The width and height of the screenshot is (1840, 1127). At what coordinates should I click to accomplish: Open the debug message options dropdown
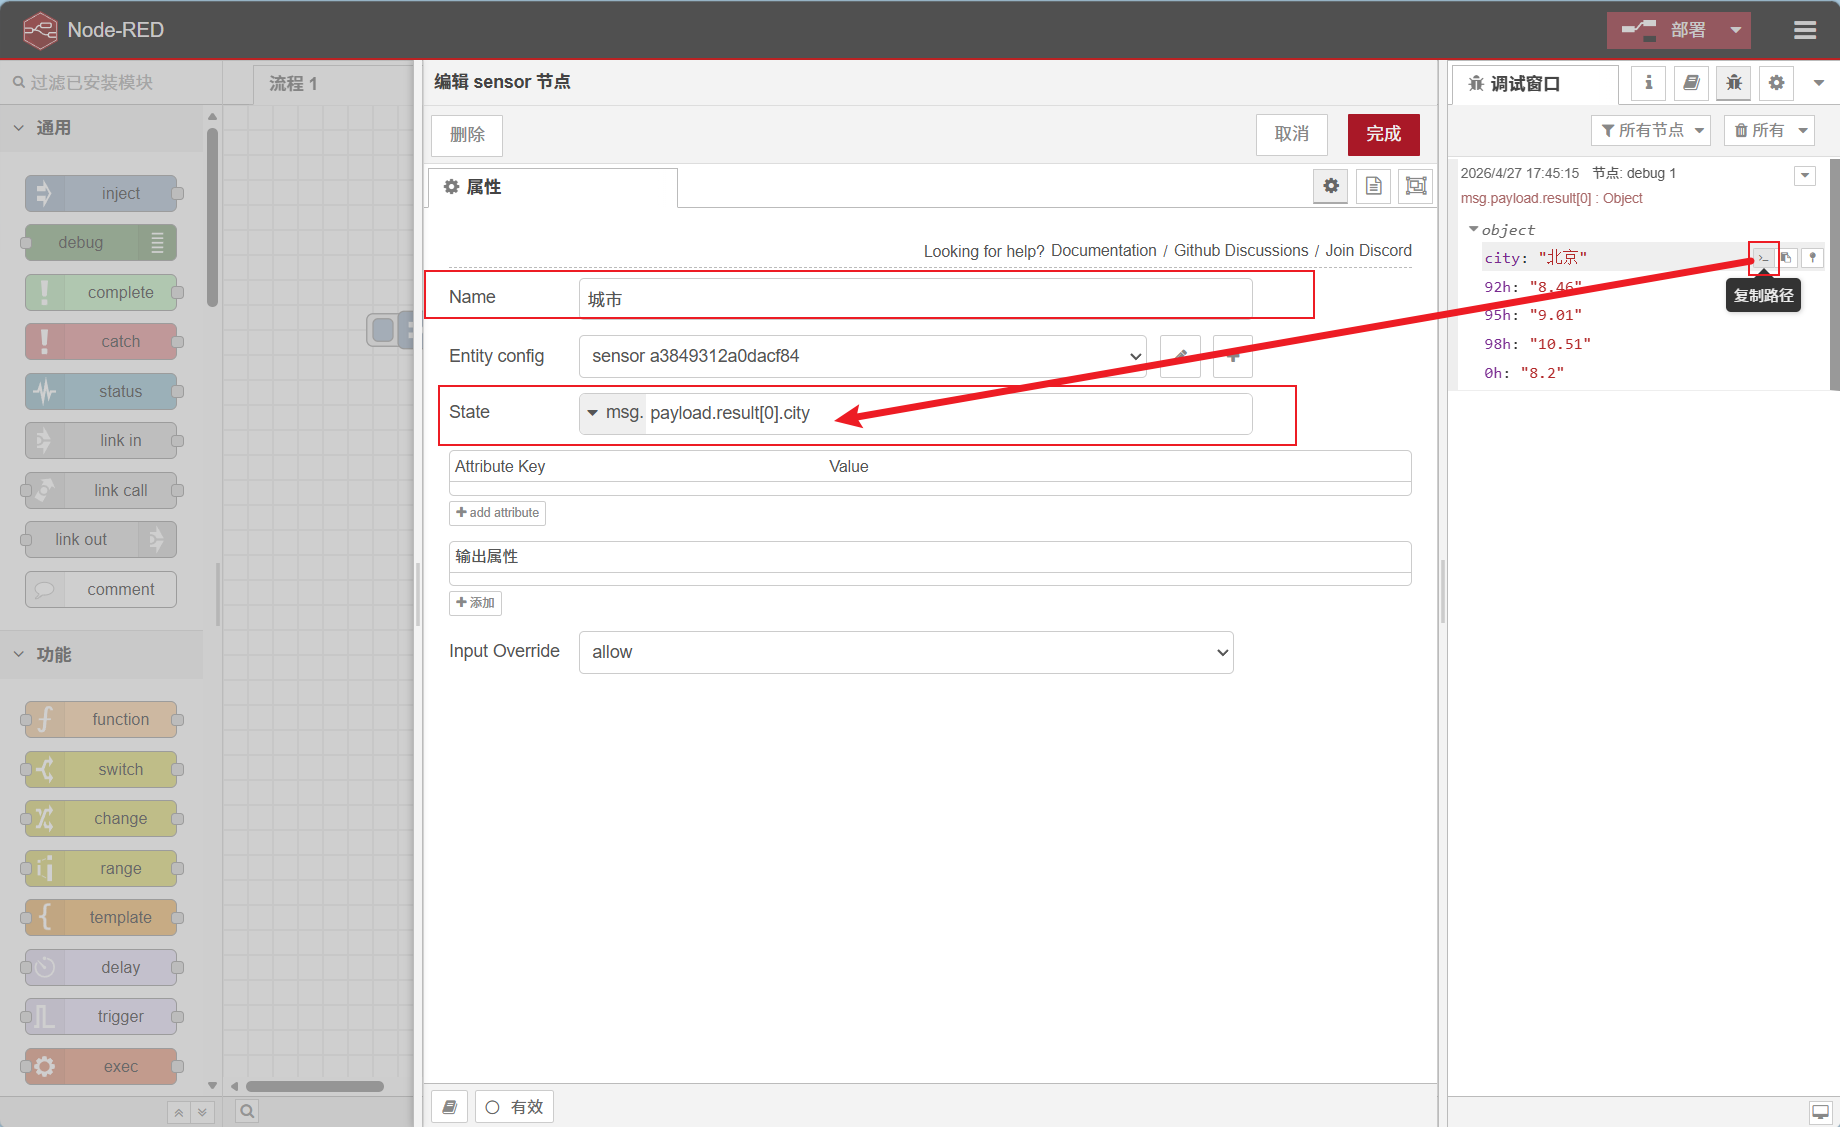(x=1805, y=175)
